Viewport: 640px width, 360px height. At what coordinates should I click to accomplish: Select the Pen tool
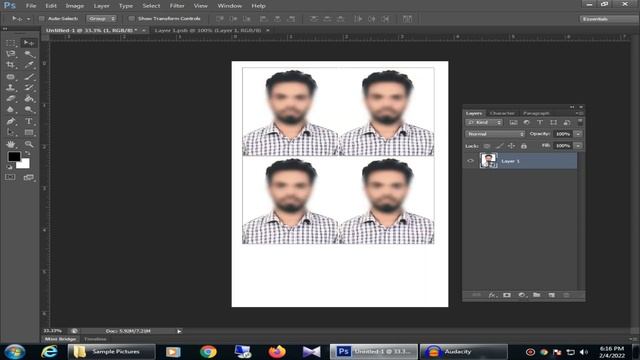coord(11,121)
